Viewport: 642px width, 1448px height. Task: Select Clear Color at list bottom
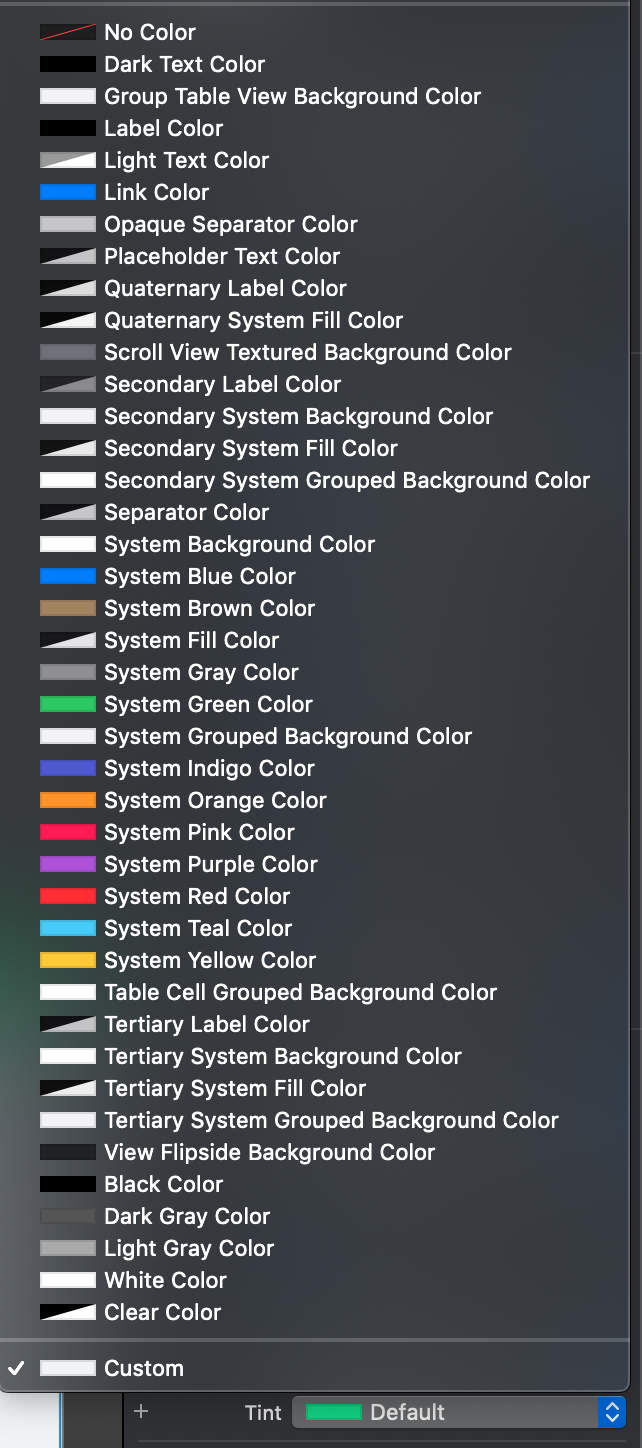click(162, 1312)
